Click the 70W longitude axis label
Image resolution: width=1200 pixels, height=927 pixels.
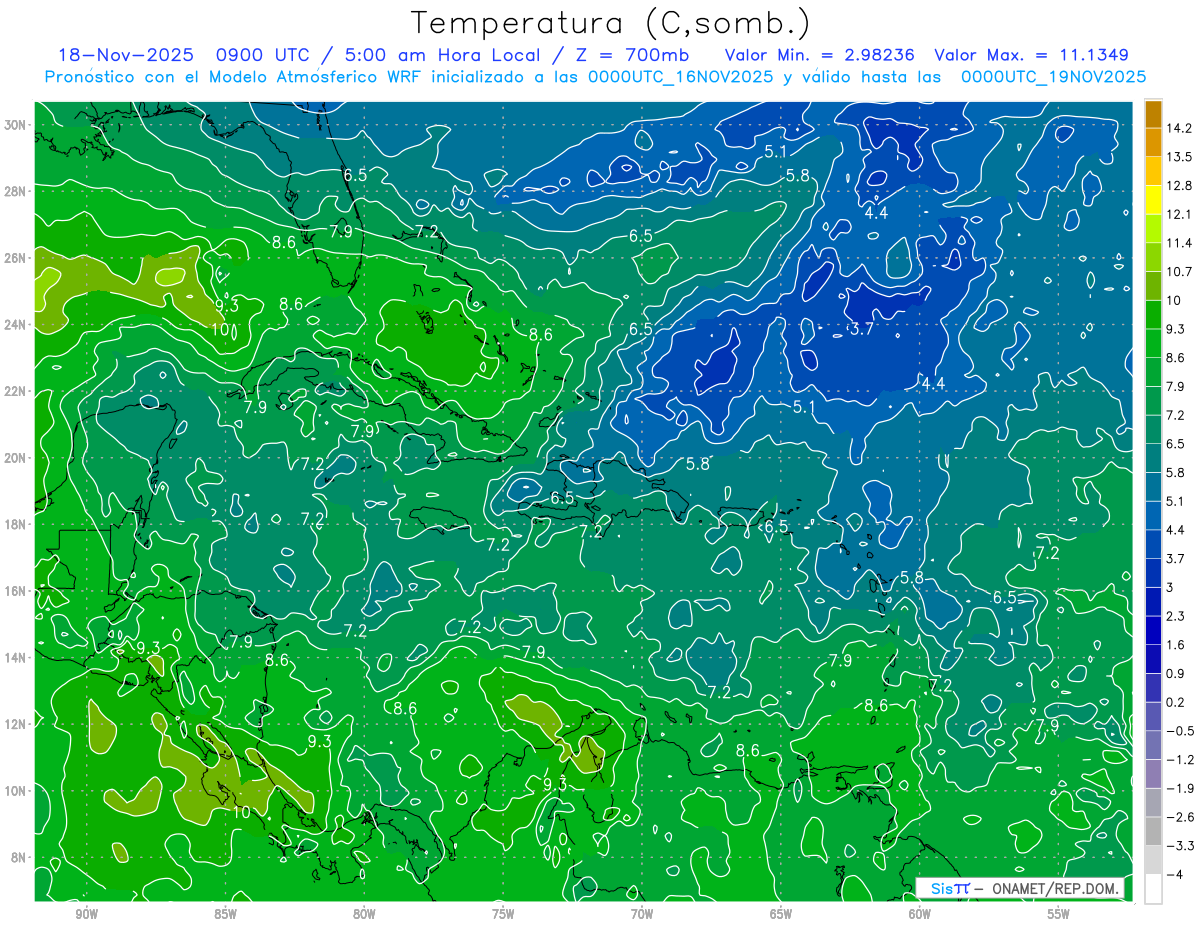click(x=642, y=914)
